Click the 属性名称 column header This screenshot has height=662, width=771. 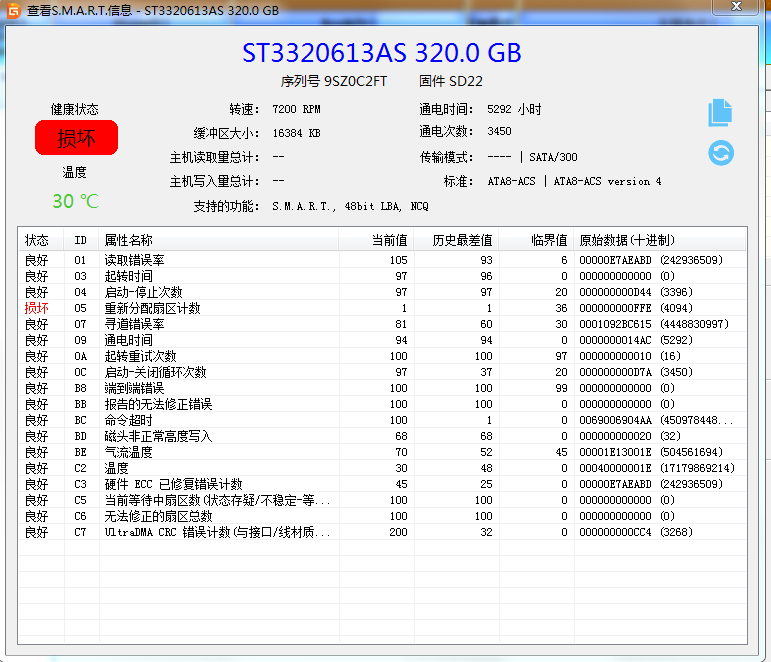coord(129,240)
